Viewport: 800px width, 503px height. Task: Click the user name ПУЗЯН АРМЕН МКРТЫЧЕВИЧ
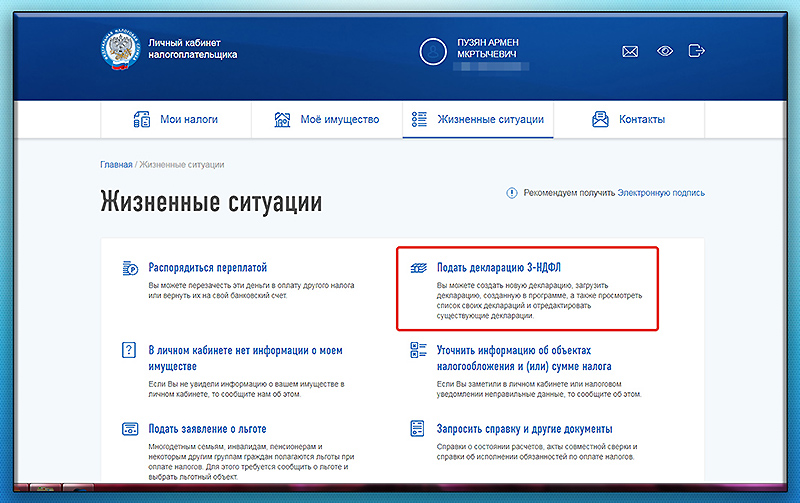488,48
